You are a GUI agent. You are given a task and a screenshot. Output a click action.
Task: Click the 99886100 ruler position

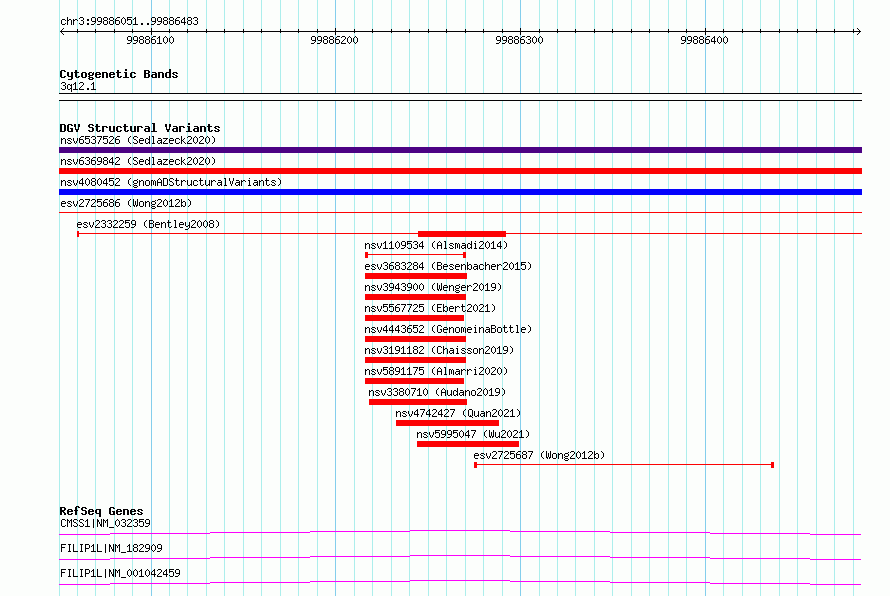click(x=150, y=40)
